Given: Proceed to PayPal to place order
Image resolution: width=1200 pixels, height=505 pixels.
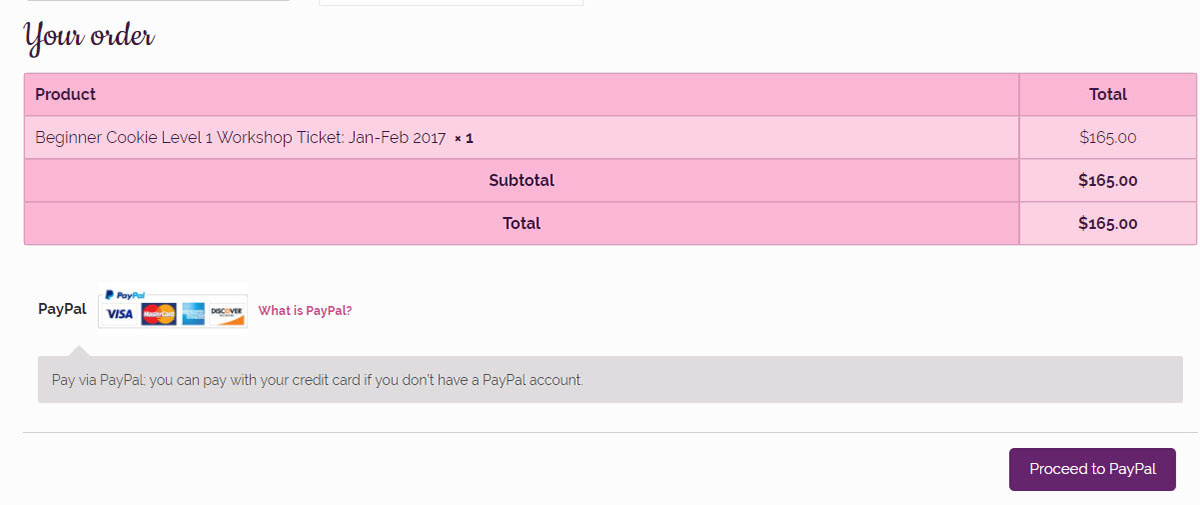Looking at the screenshot, I should (x=1092, y=469).
